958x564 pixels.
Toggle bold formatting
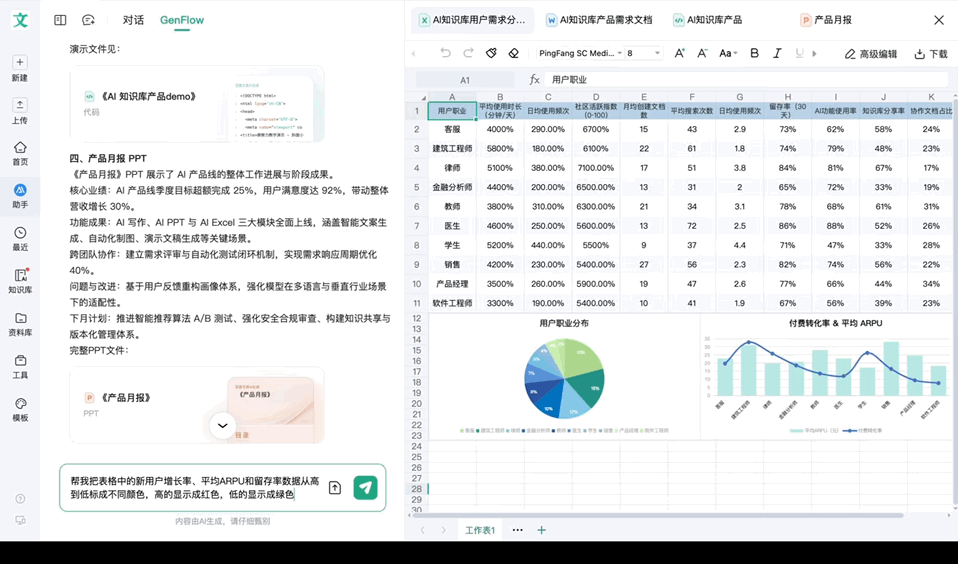click(x=754, y=53)
